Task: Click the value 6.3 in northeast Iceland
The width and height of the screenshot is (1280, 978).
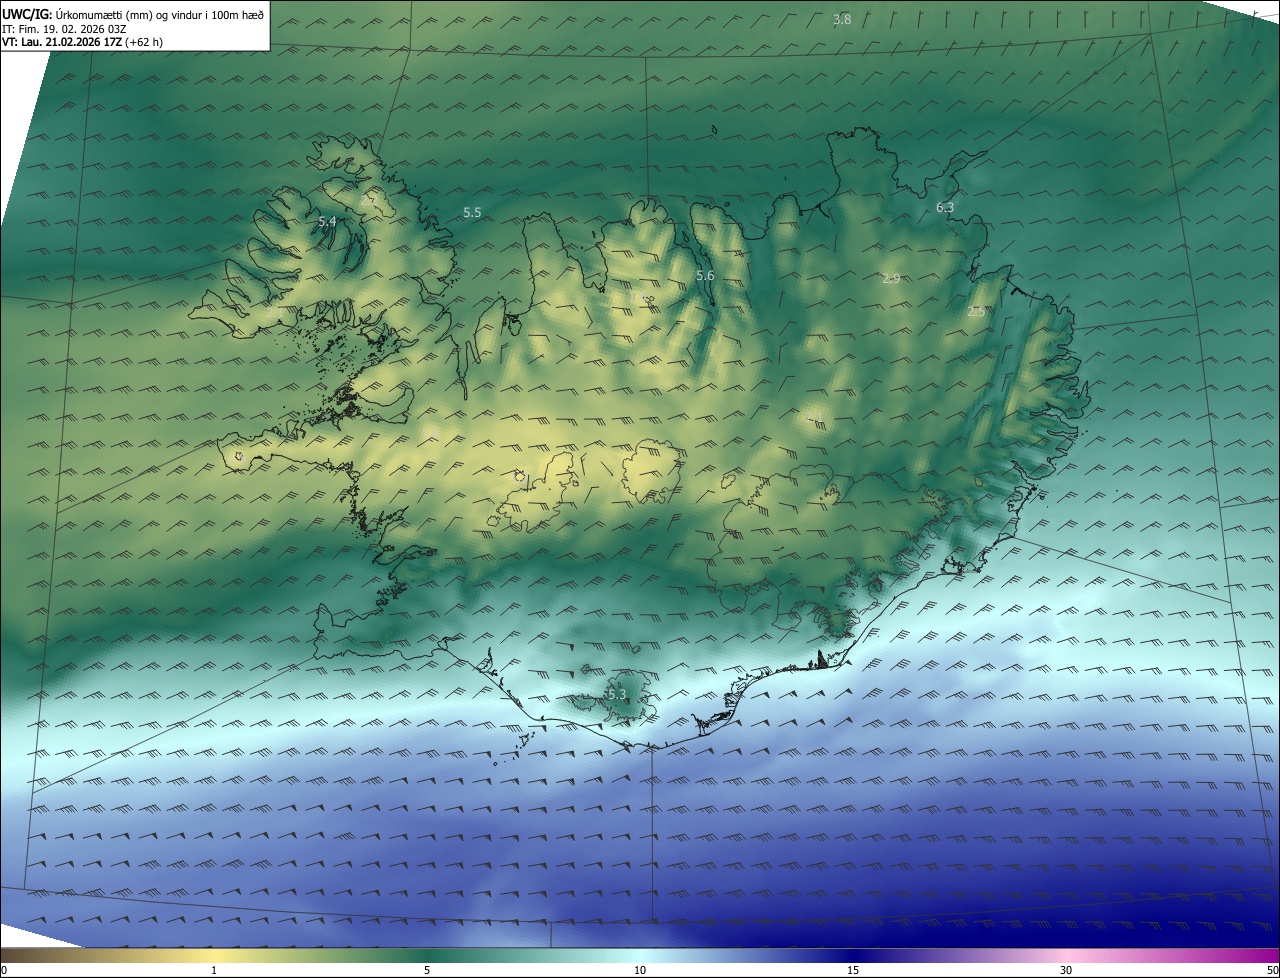Action: click(x=945, y=207)
